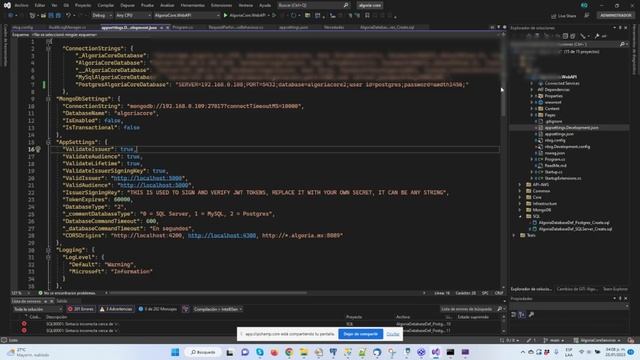640x360 pixels.
Task: Select Startup.cs in Solution Explorer
Action: [x=553, y=172]
